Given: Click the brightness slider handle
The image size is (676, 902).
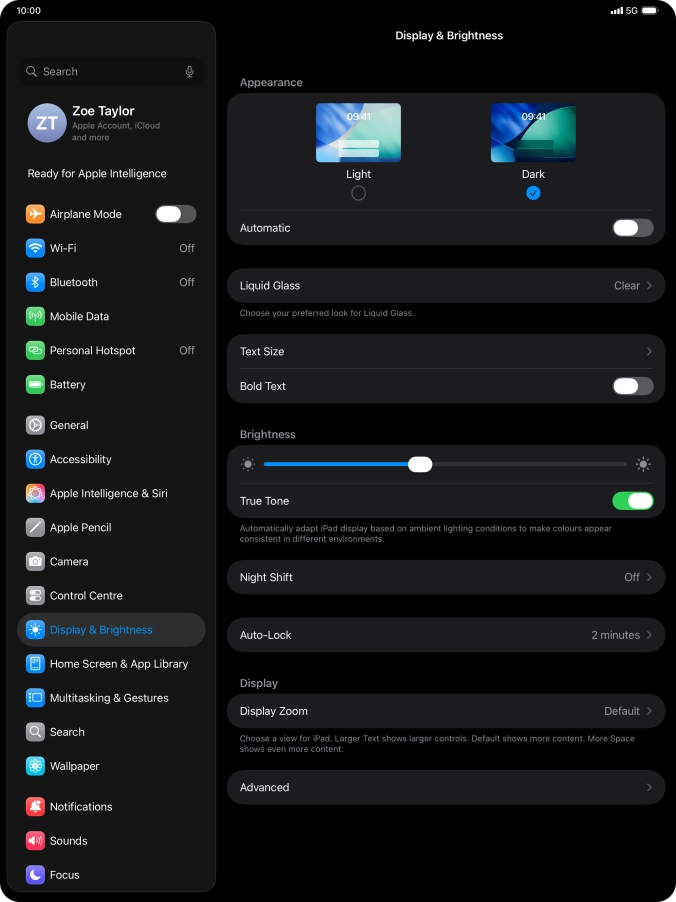Looking at the screenshot, I should click(x=420, y=464).
